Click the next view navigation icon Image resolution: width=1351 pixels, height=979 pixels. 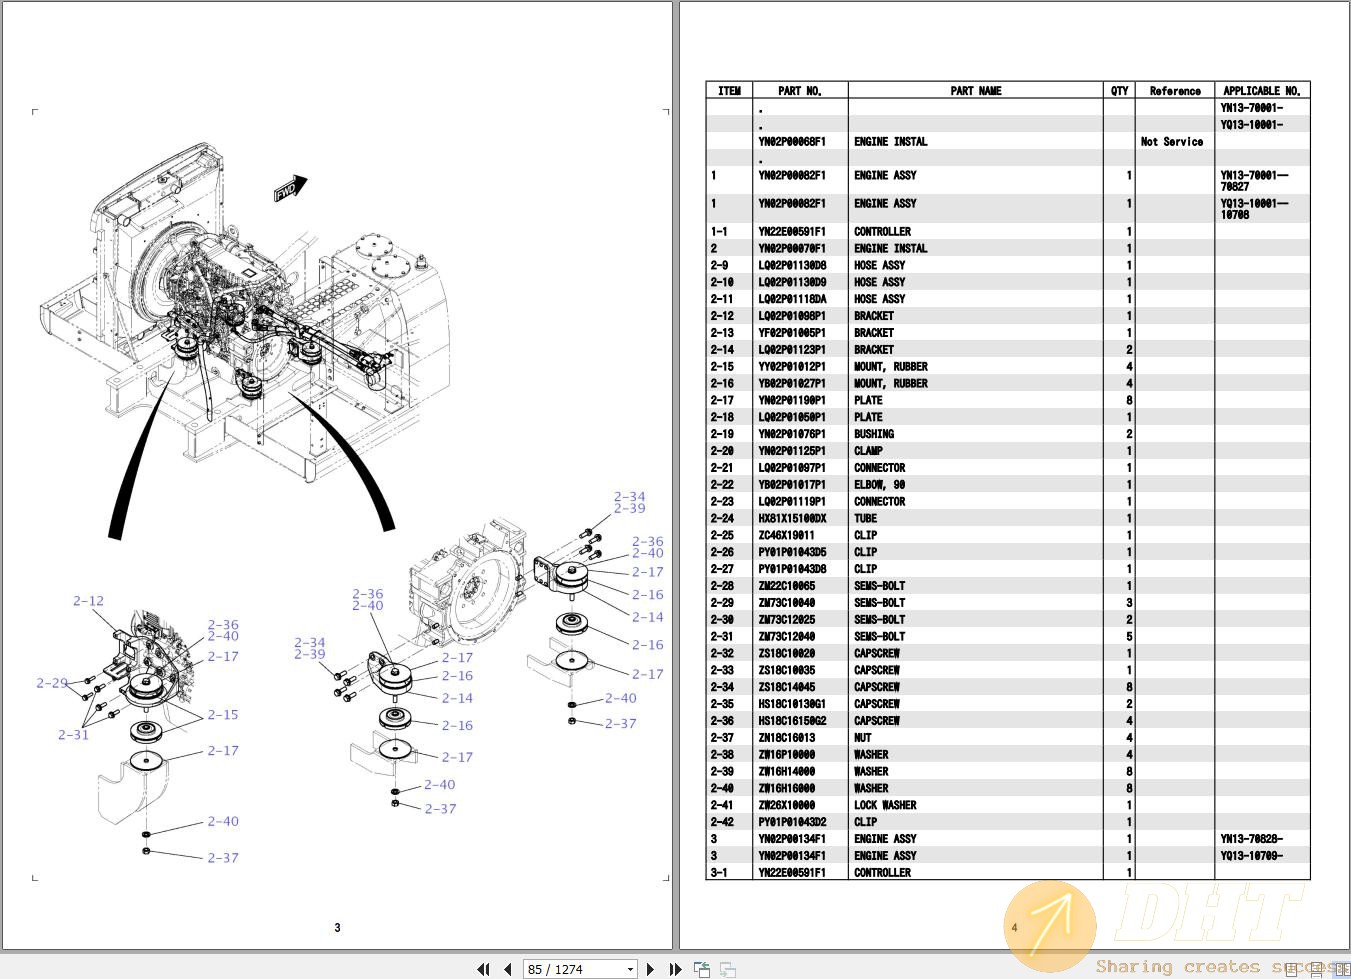pos(728,969)
